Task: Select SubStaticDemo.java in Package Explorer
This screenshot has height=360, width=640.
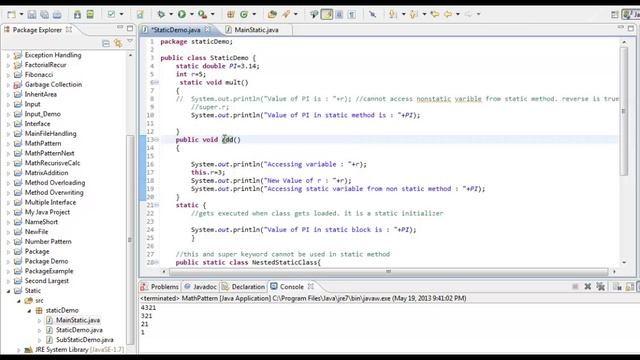Action: coord(84,340)
